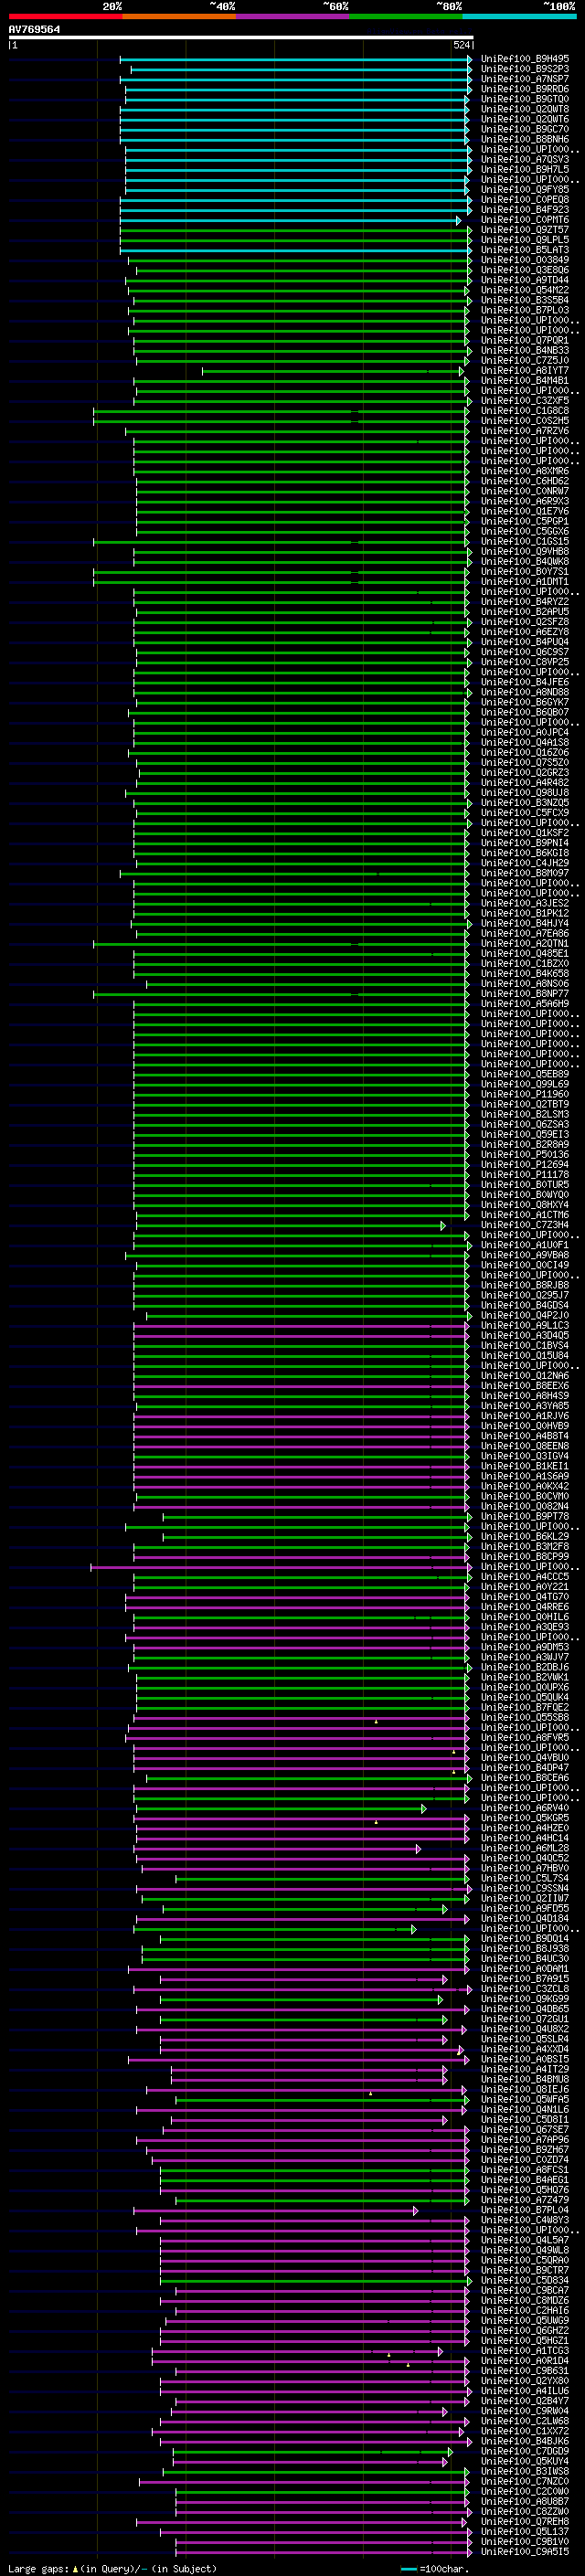Screen dimensions: 585x2576
Task: Select the UniRef100_Q2QWT6 label
Action: [x=524, y=119]
